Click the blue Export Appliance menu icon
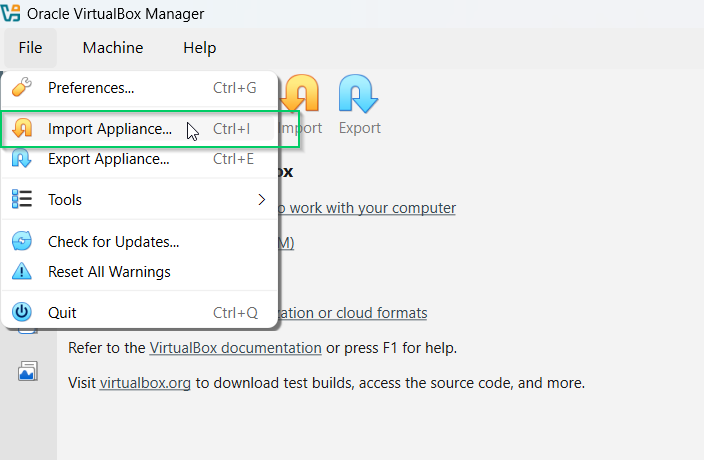 click(21, 158)
